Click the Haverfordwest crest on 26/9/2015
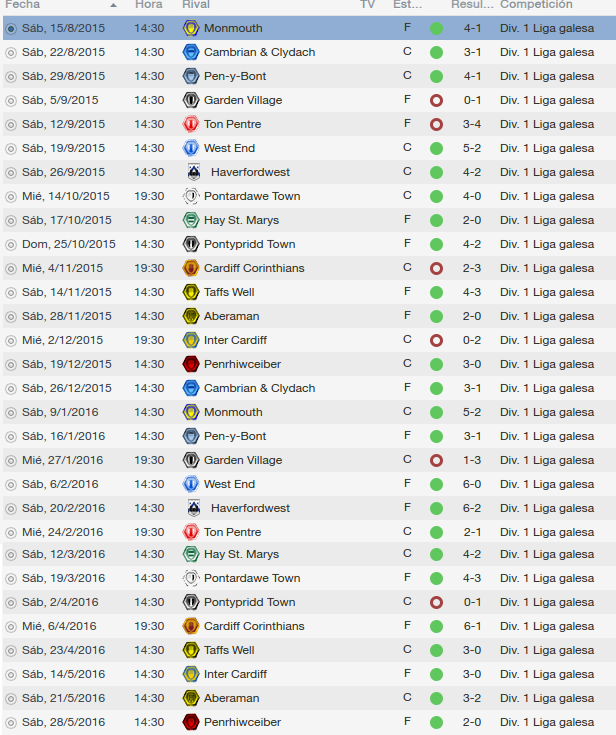The image size is (616, 735). coord(194,172)
